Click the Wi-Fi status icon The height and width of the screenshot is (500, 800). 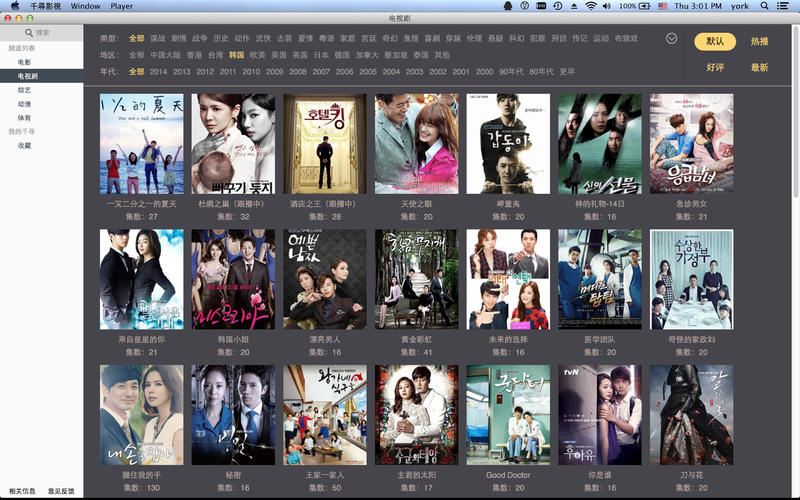click(590, 6)
